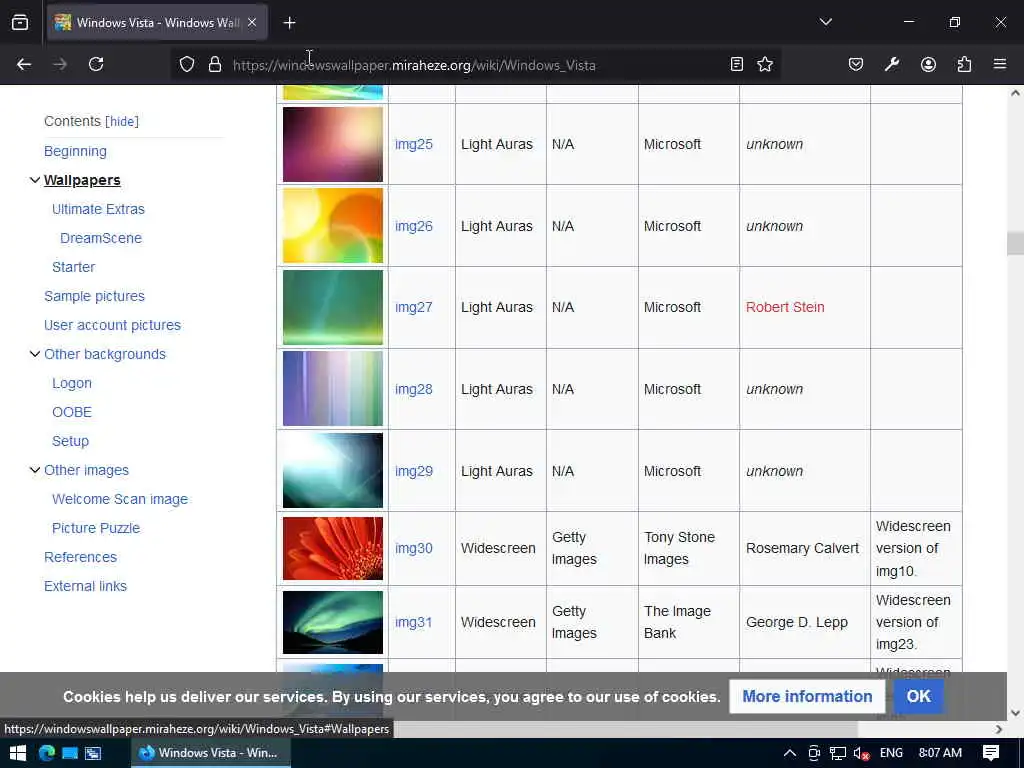This screenshot has height=768, width=1024.
Task: Open the img25 purple aura thumbnail
Action: pyautogui.click(x=333, y=144)
